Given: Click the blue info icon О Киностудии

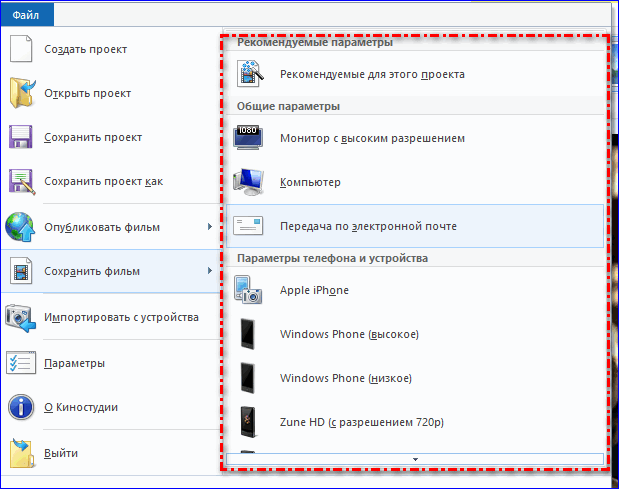Looking at the screenshot, I should tap(21, 407).
